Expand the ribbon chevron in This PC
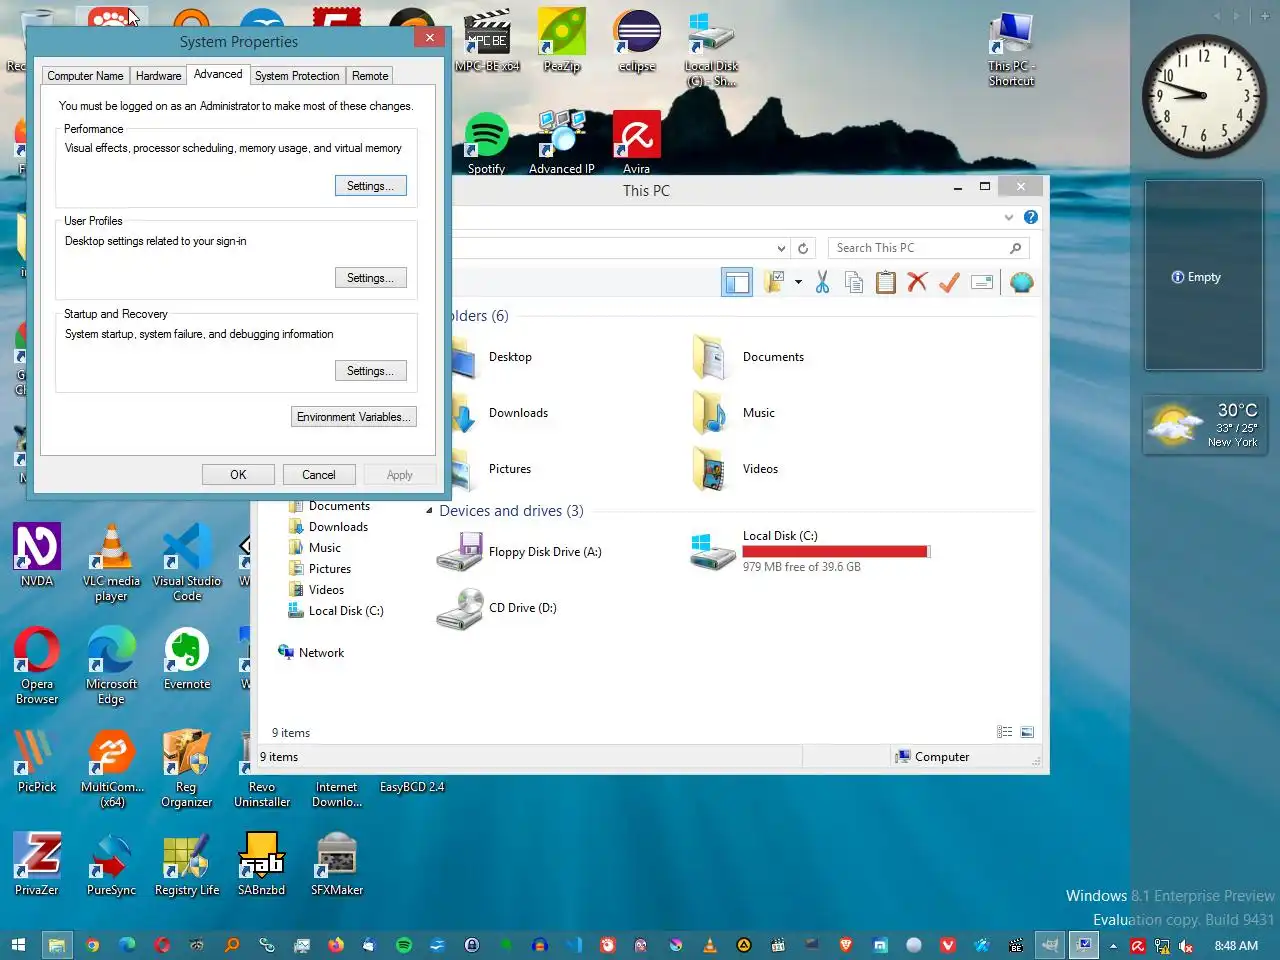 [x=1008, y=217]
